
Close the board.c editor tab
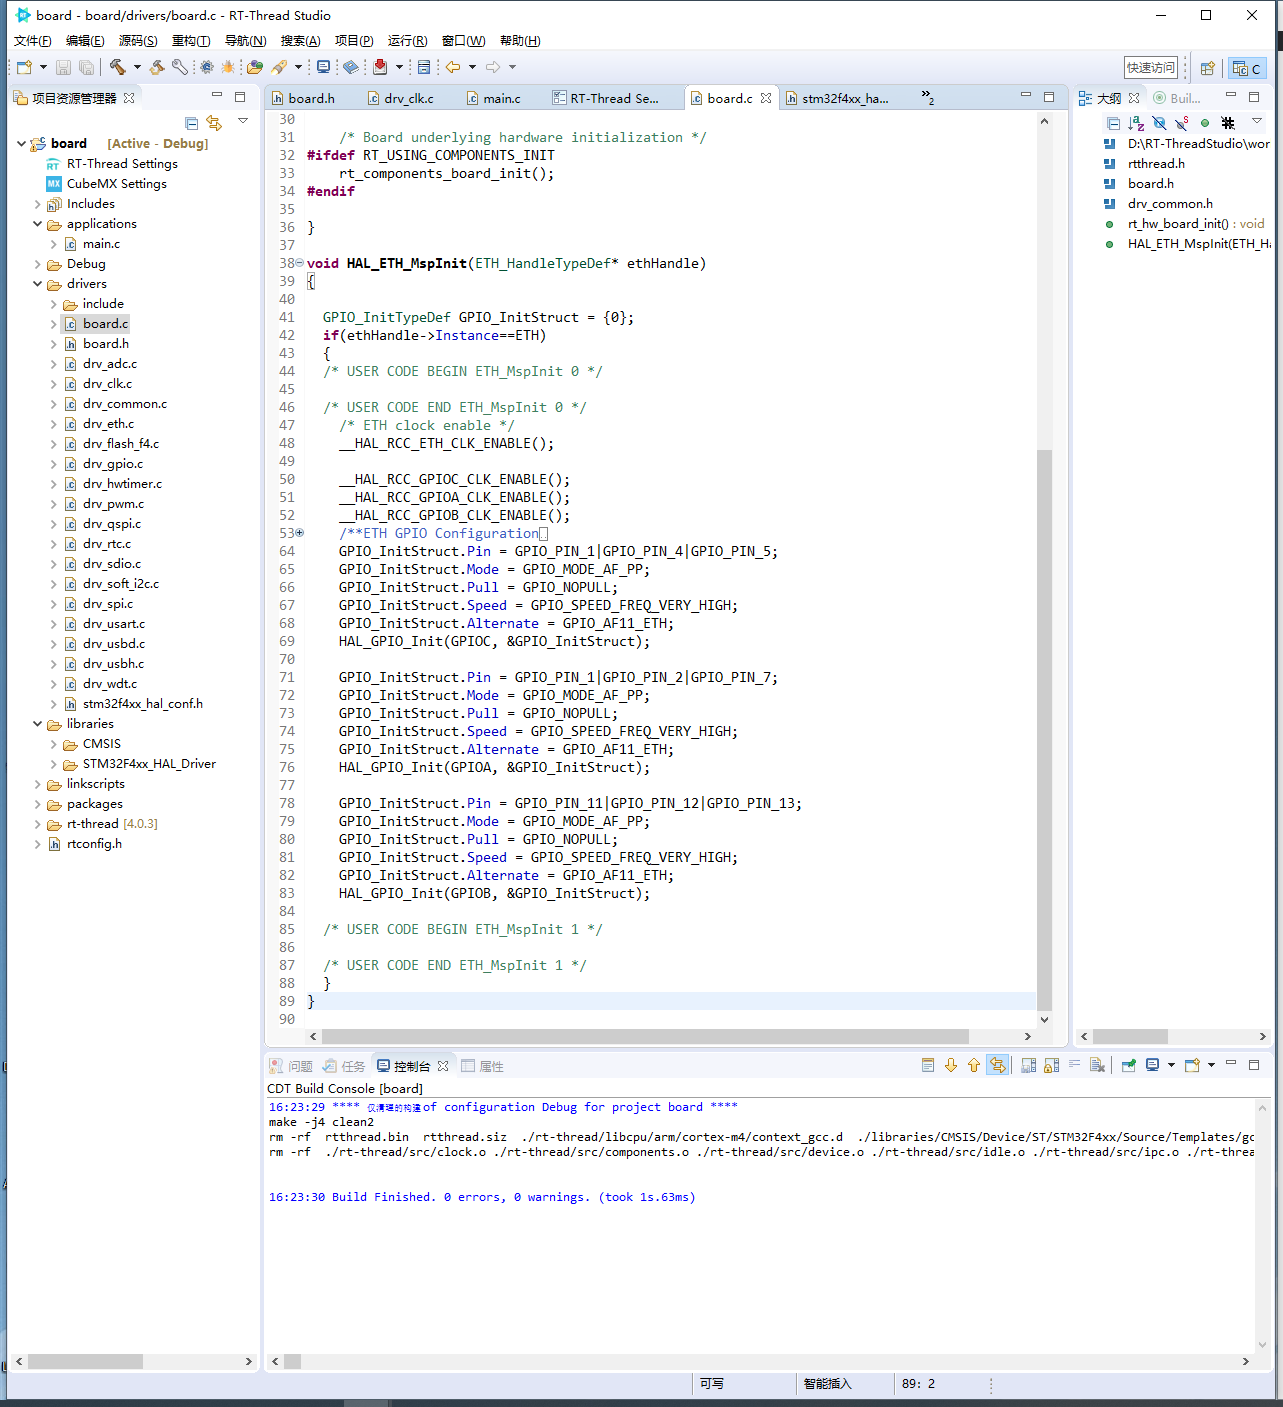[766, 98]
